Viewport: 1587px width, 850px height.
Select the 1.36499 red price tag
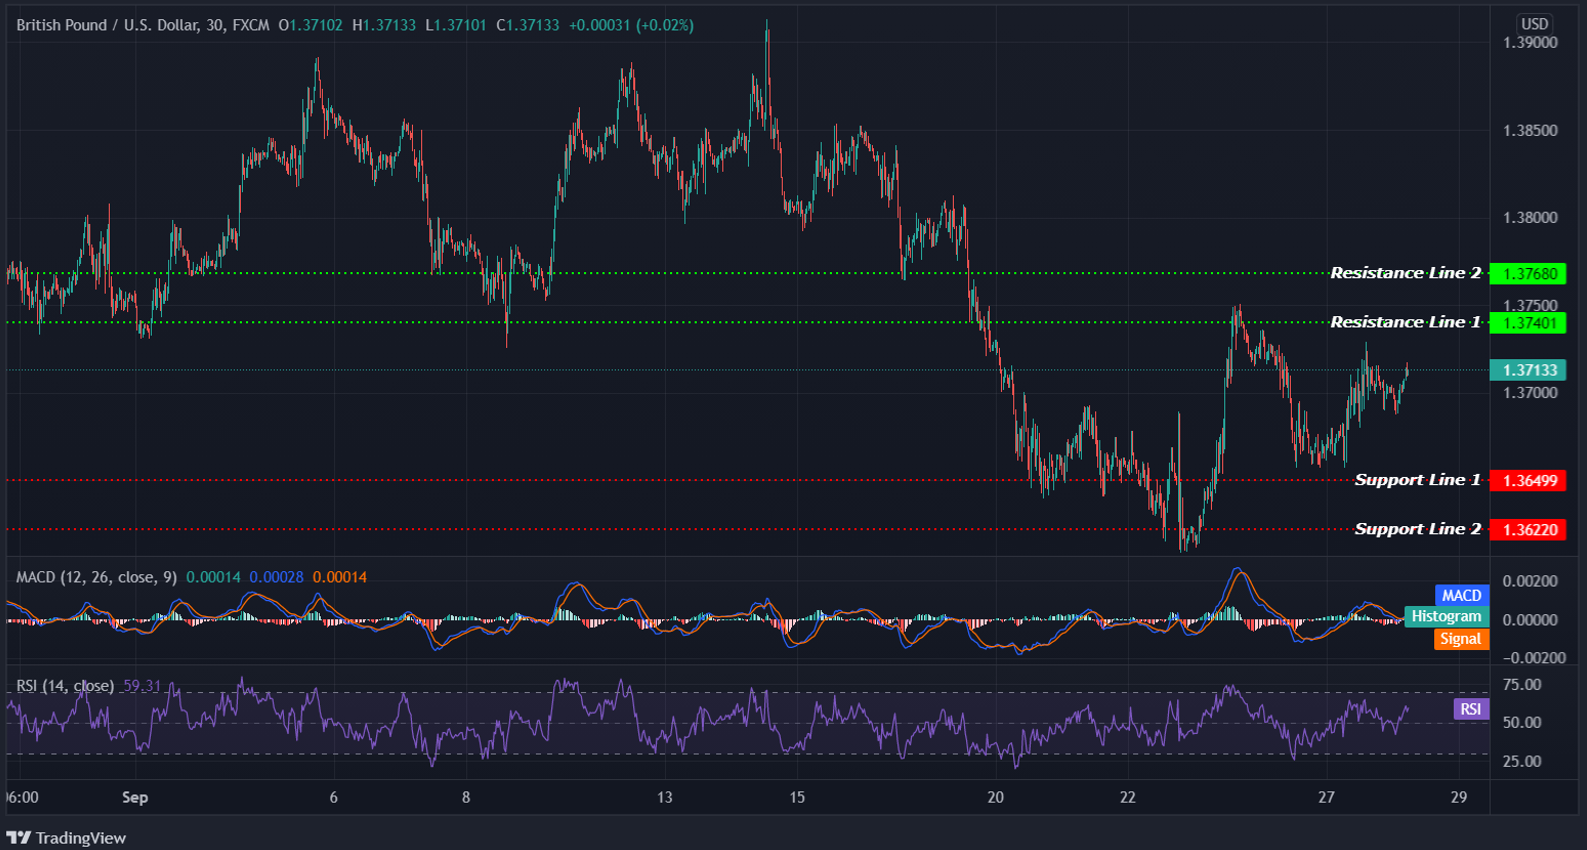pos(1528,481)
